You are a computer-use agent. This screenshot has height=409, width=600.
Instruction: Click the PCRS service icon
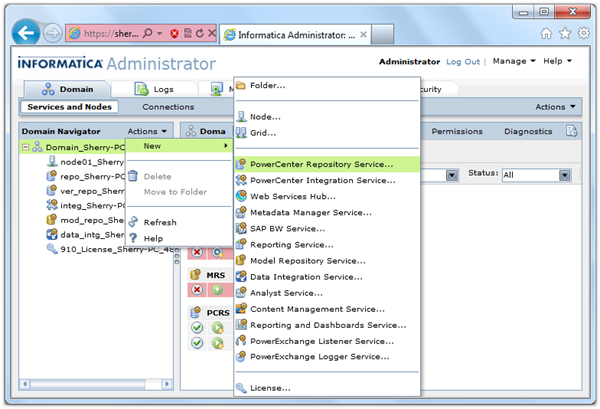(x=196, y=312)
